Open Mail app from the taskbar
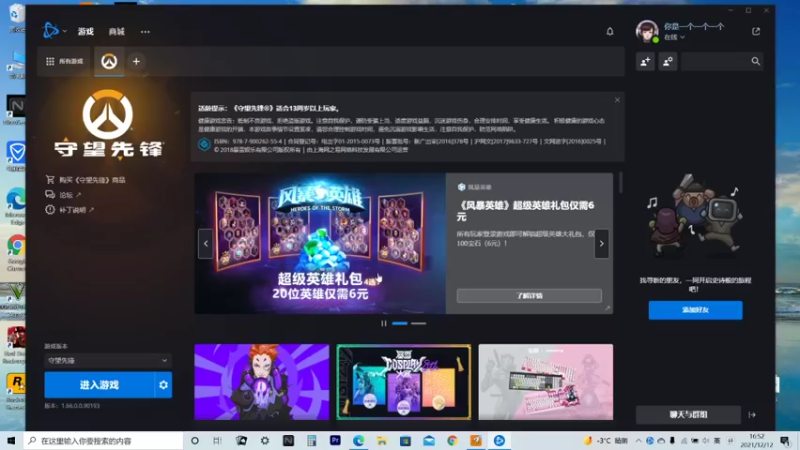The height and width of the screenshot is (450, 800). 429,441
